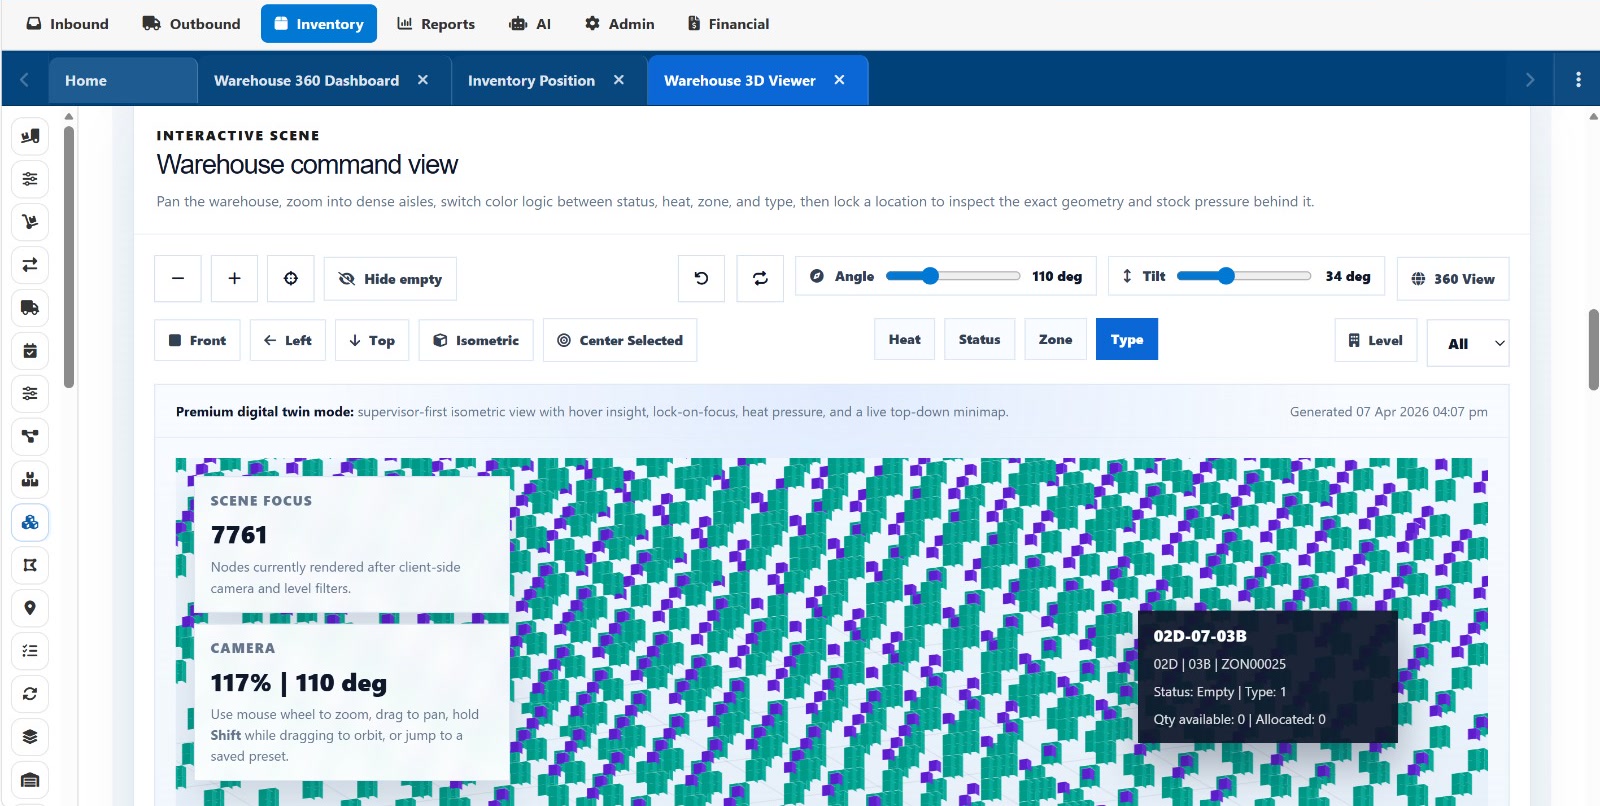Click the checklist sidebar icon

coord(30,651)
